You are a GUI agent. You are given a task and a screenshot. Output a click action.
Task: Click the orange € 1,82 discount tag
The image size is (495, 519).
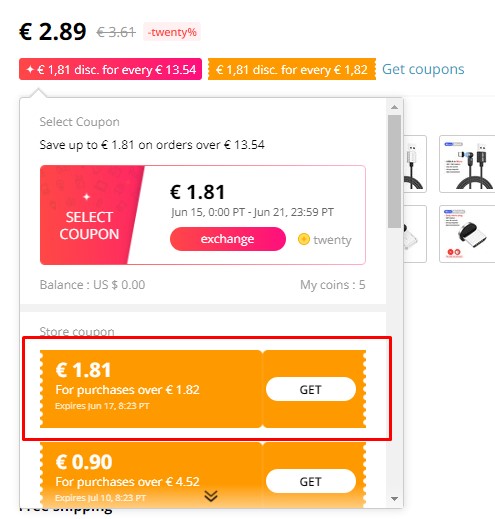pyautogui.click(x=292, y=69)
